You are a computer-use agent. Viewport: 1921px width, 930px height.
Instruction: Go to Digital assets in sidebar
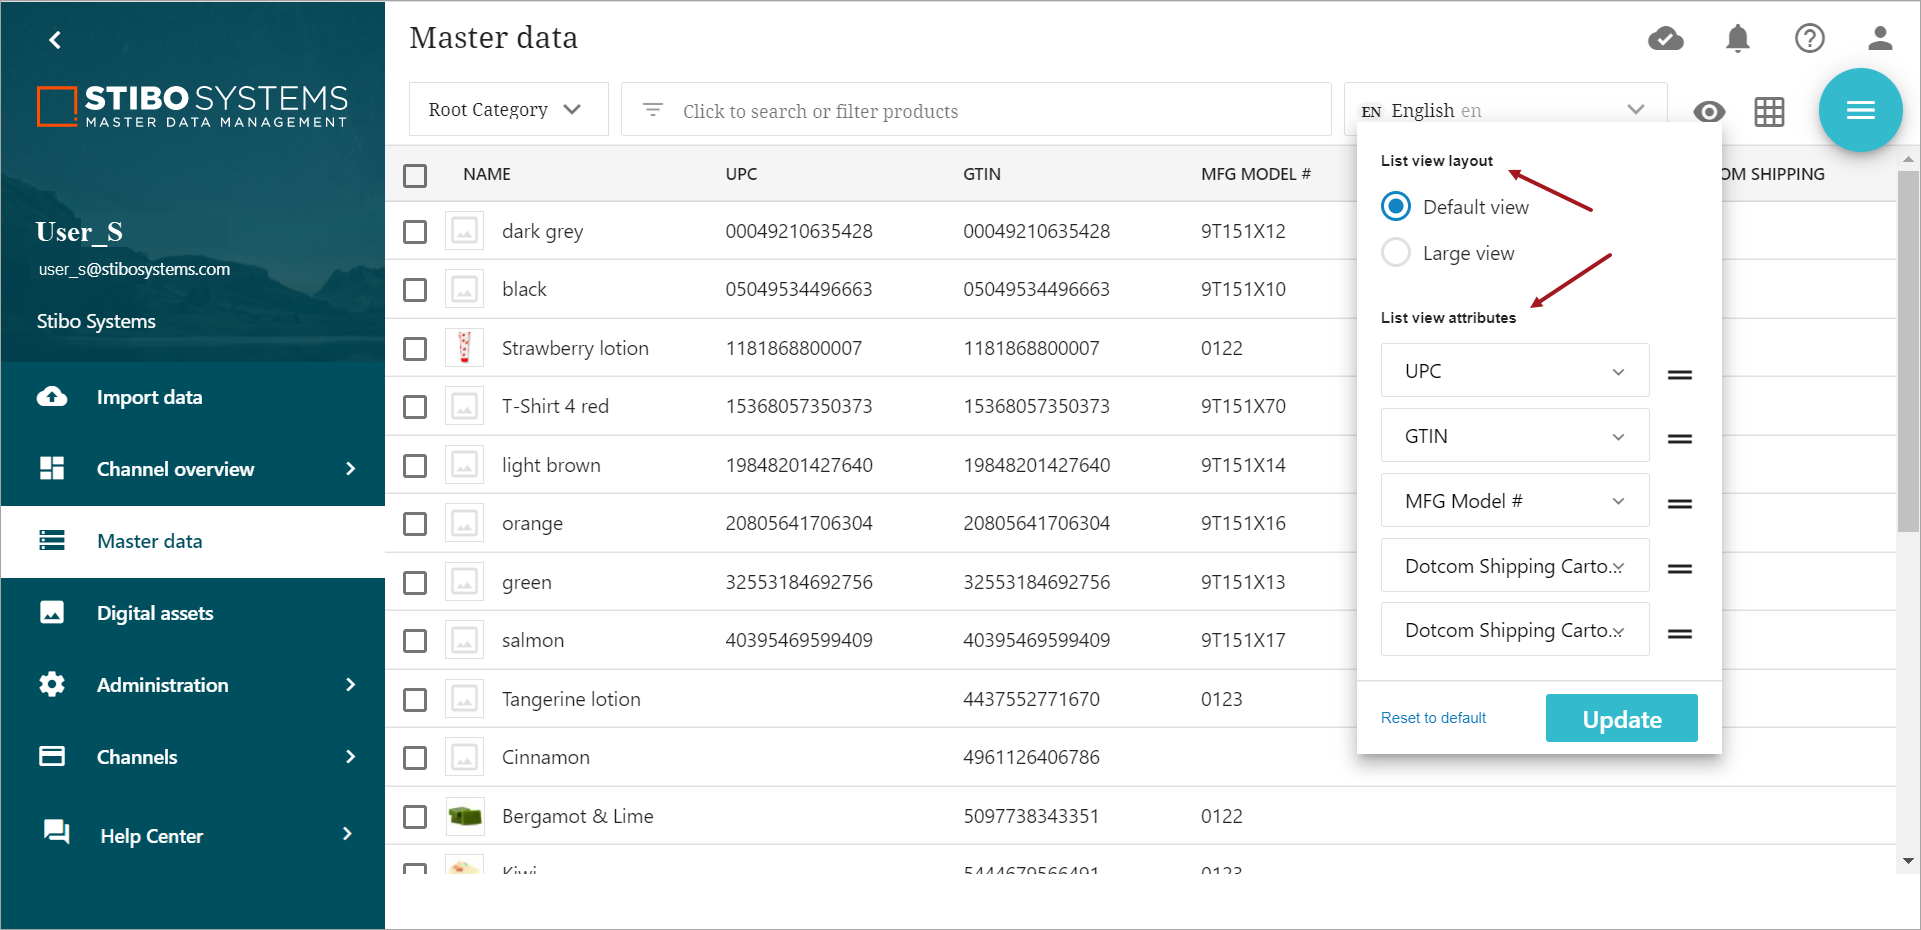pyautogui.click(x=155, y=613)
